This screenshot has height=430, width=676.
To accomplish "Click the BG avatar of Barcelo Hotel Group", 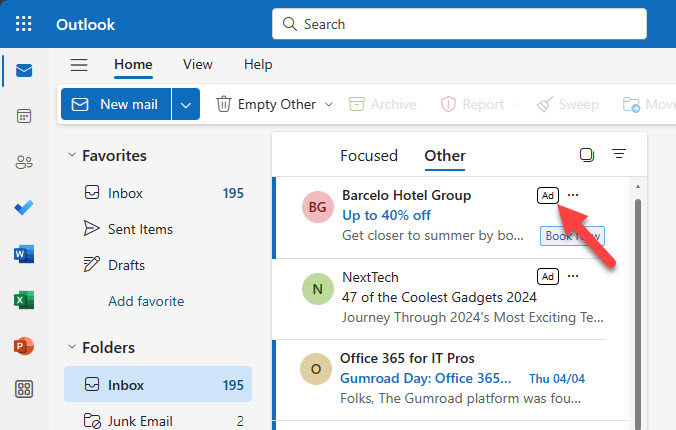I will point(318,207).
